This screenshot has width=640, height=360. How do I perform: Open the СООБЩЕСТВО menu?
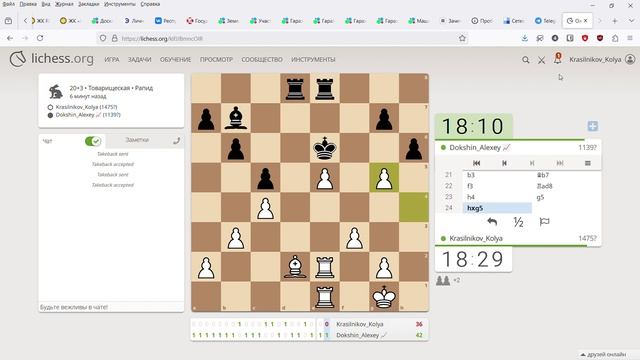click(x=262, y=60)
